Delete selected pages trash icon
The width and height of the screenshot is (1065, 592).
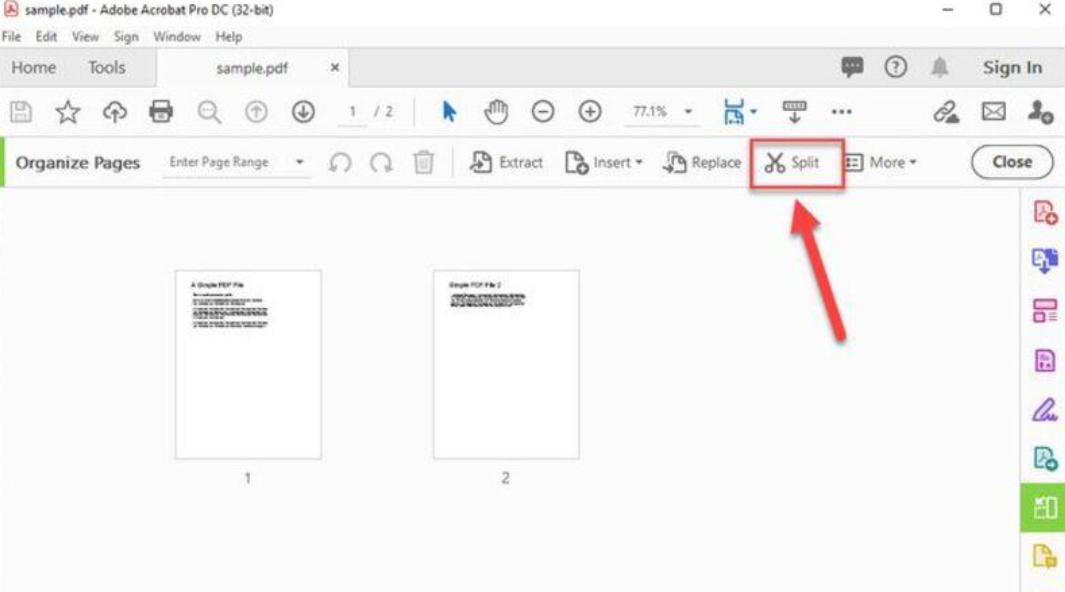pos(423,163)
